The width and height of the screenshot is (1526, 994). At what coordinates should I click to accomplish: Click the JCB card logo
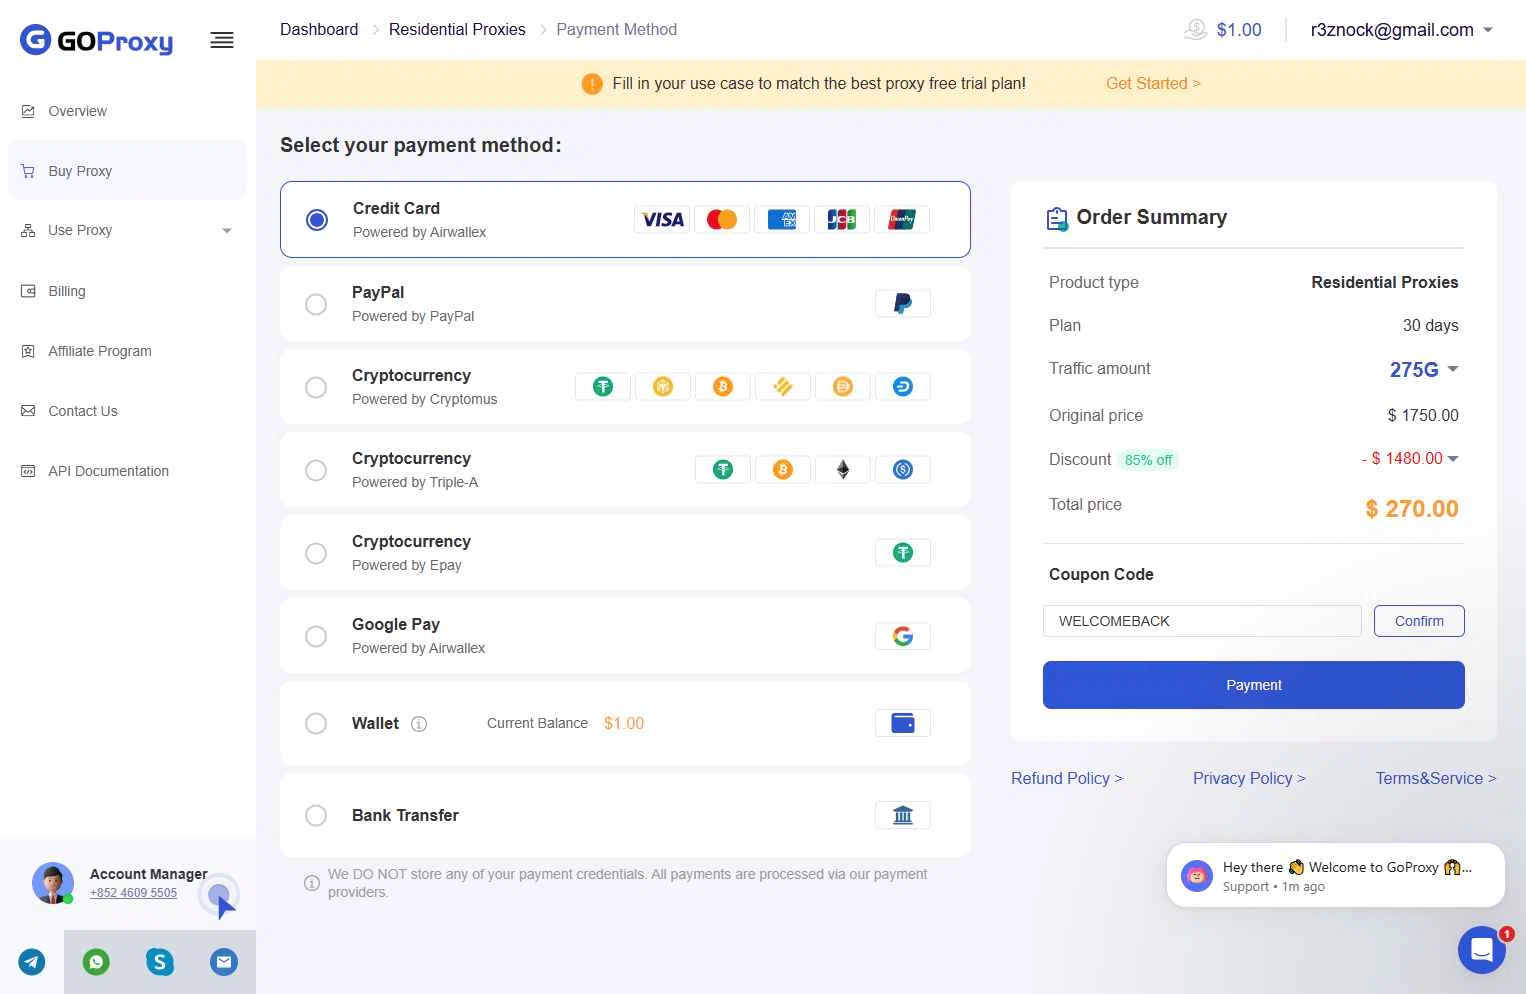pyautogui.click(x=842, y=219)
